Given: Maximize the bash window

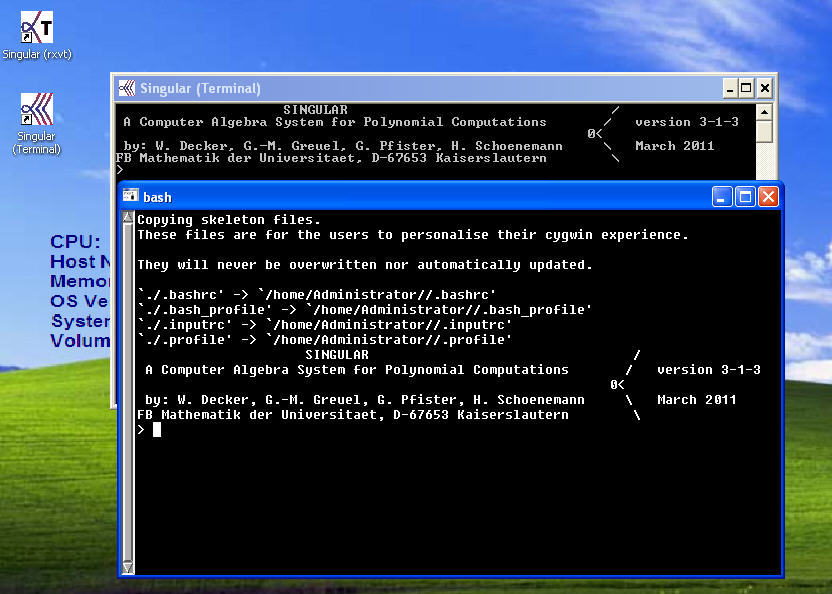Looking at the screenshot, I should (x=745, y=197).
